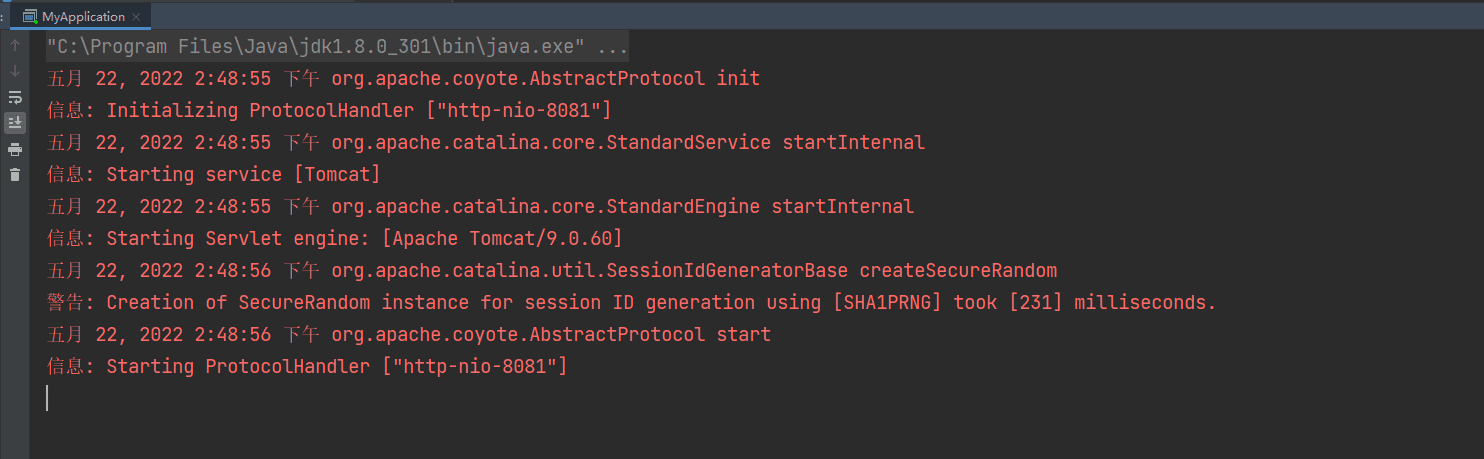1484x459 pixels.
Task: Expand the folded java.exe command ellipsis
Action: pos(613,47)
